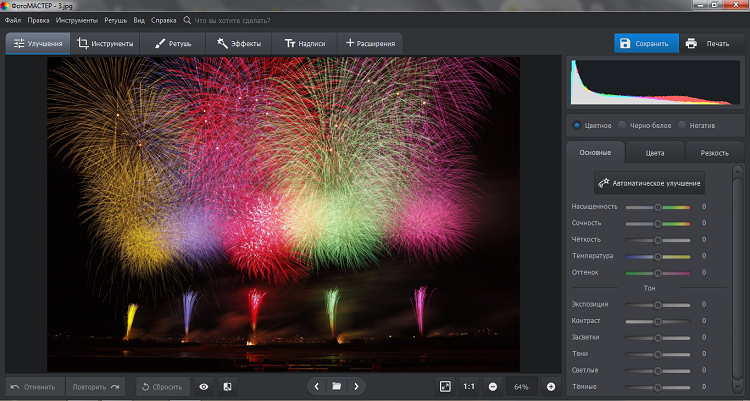750x401 pixels.
Task: Click the before/after compare icon
Action: coord(228,386)
